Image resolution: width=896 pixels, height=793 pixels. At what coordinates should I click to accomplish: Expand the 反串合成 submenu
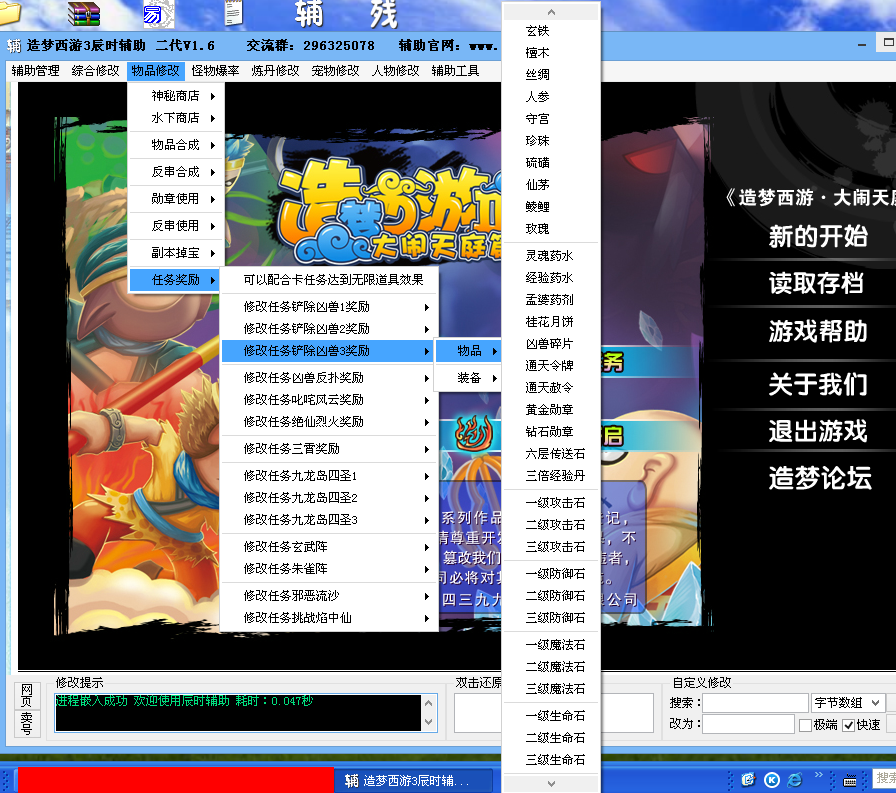point(176,172)
